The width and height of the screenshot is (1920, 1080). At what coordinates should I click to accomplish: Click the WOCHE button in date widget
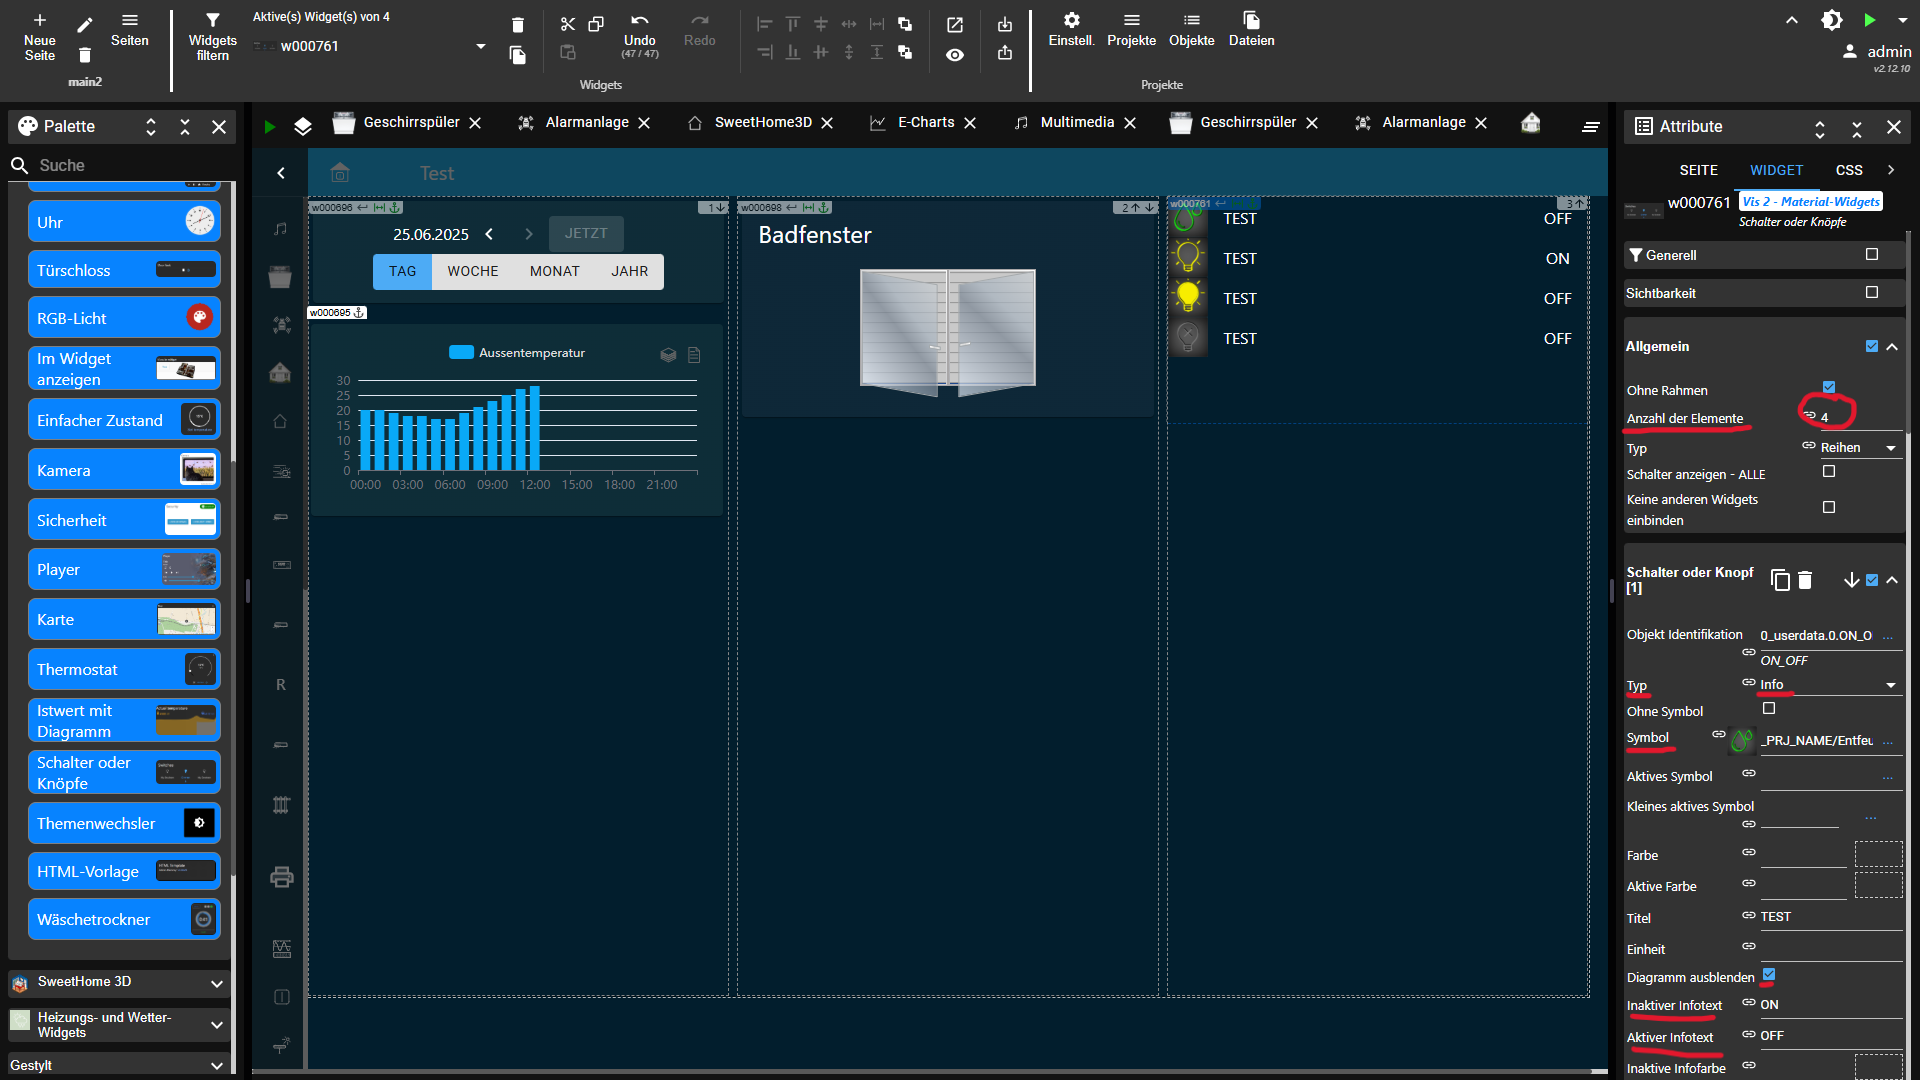coord(472,271)
